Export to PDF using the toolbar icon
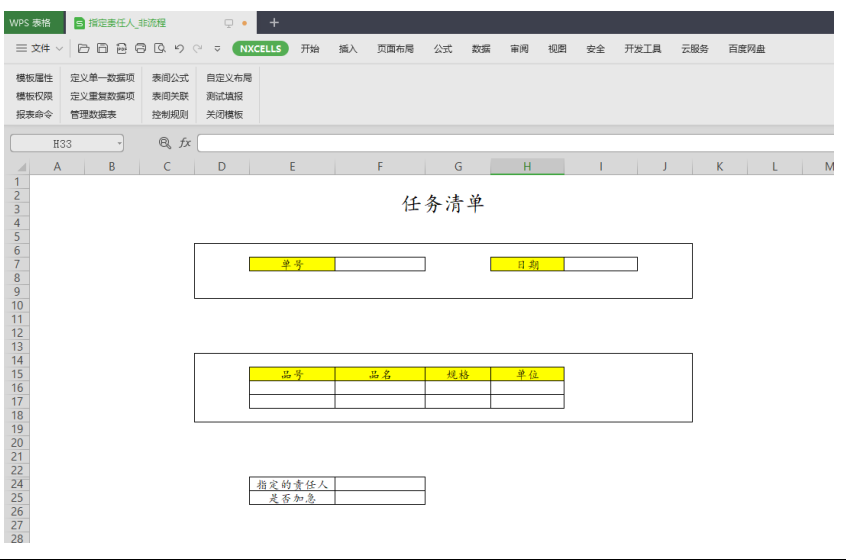Viewport: 846px width, 560px height. [x=121, y=48]
